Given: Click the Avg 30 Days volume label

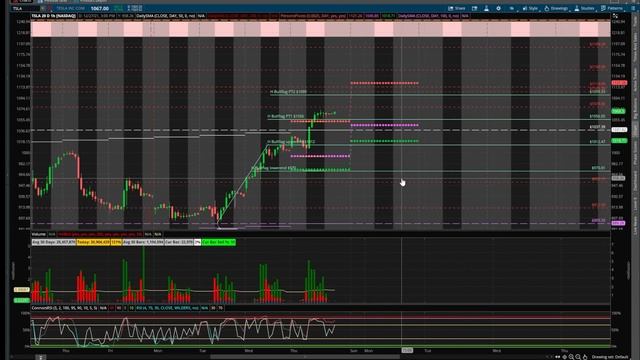Looking at the screenshot, I should pyautogui.click(x=53, y=242).
